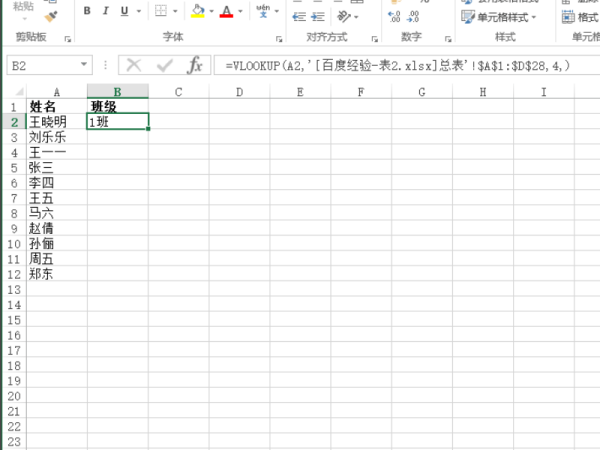Click cell containing 郑东

pos(57,274)
